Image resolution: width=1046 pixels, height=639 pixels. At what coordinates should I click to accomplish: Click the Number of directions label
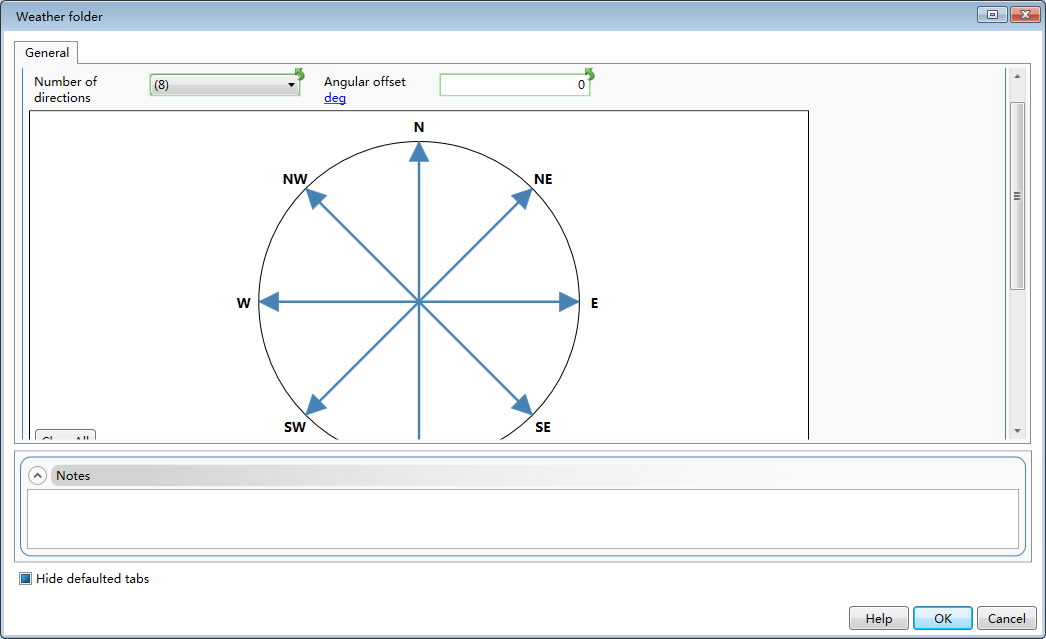(65, 89)
